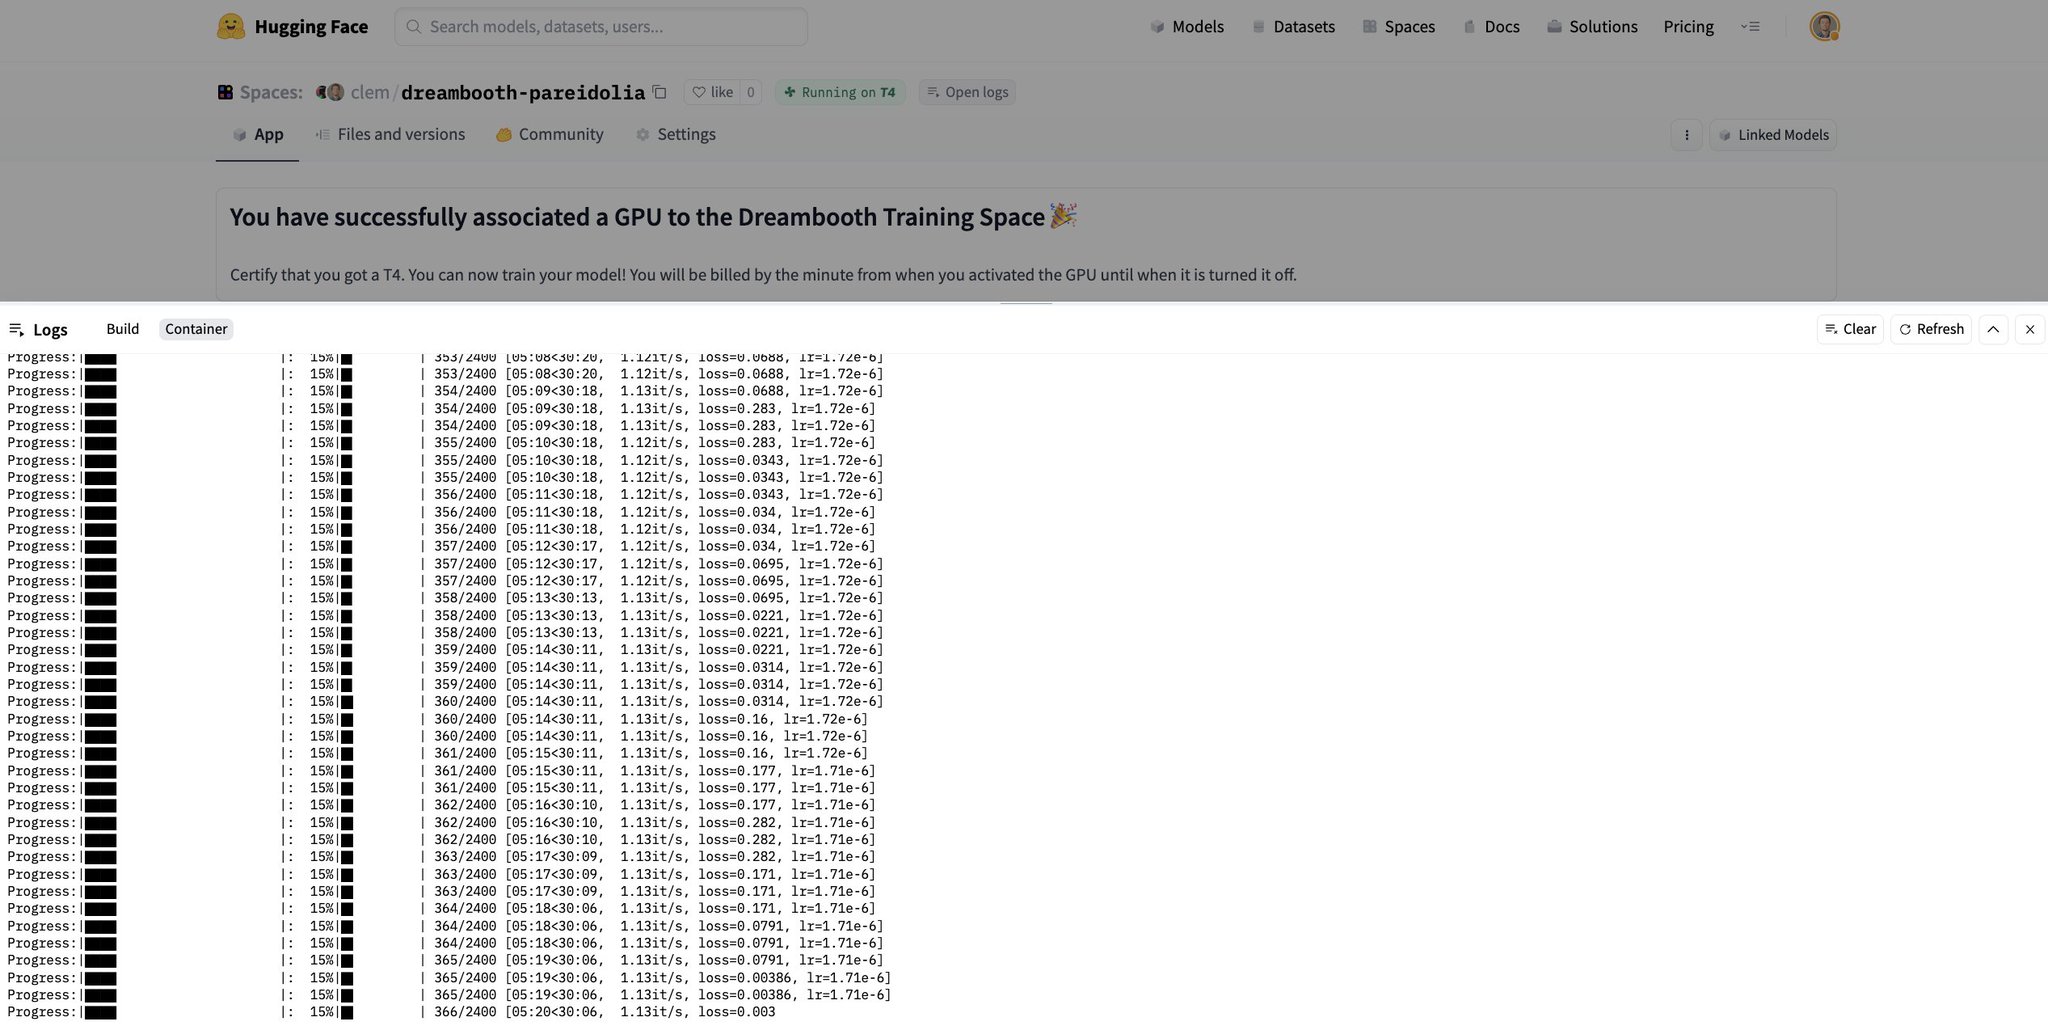Viewport: 2048px width, 1030px height.
Task: Click the 360/2400 log line with loss=0.0314
Action: coord(445,702)
